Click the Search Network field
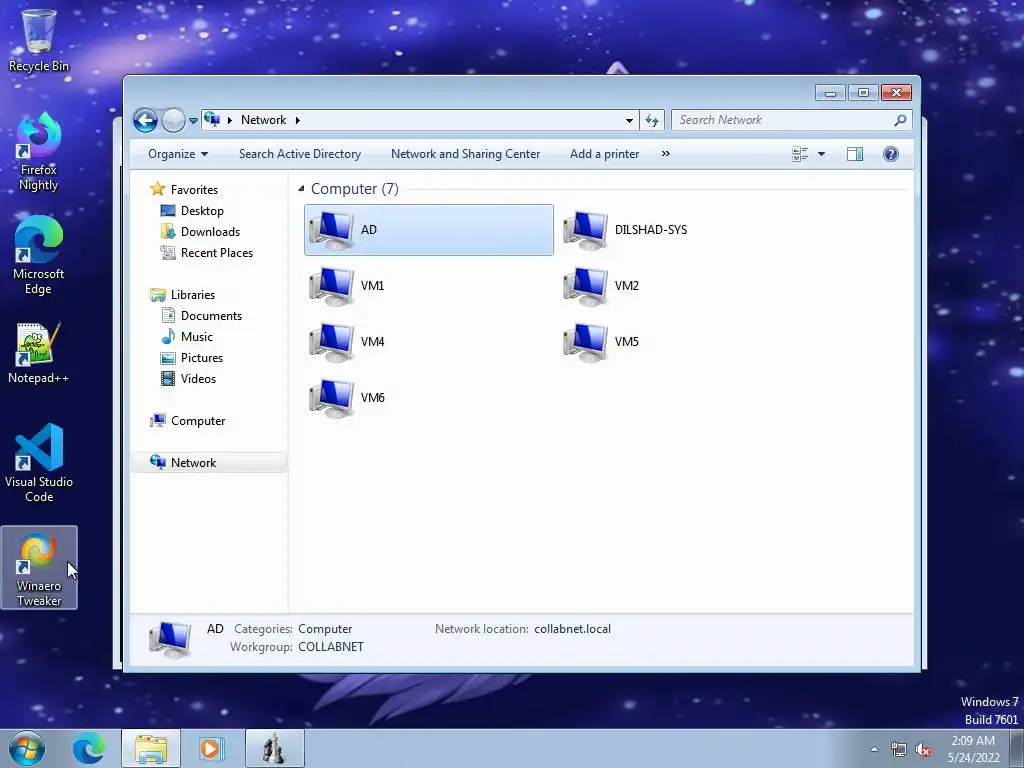 782,120
